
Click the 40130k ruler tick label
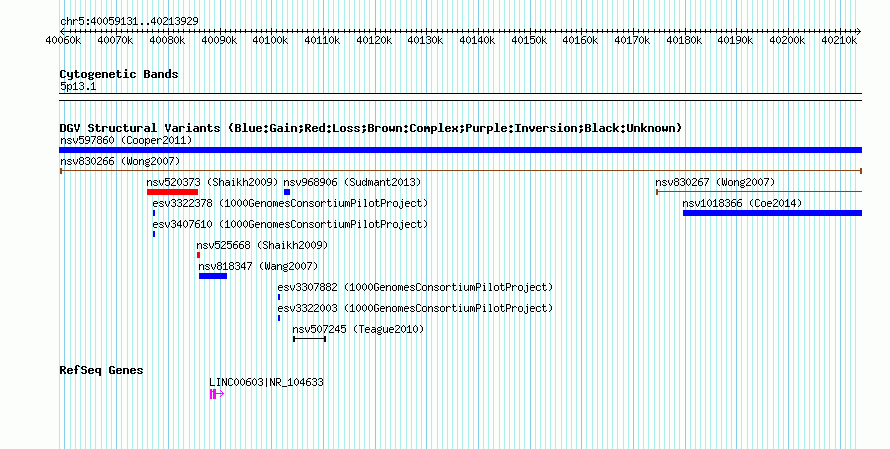426,40
